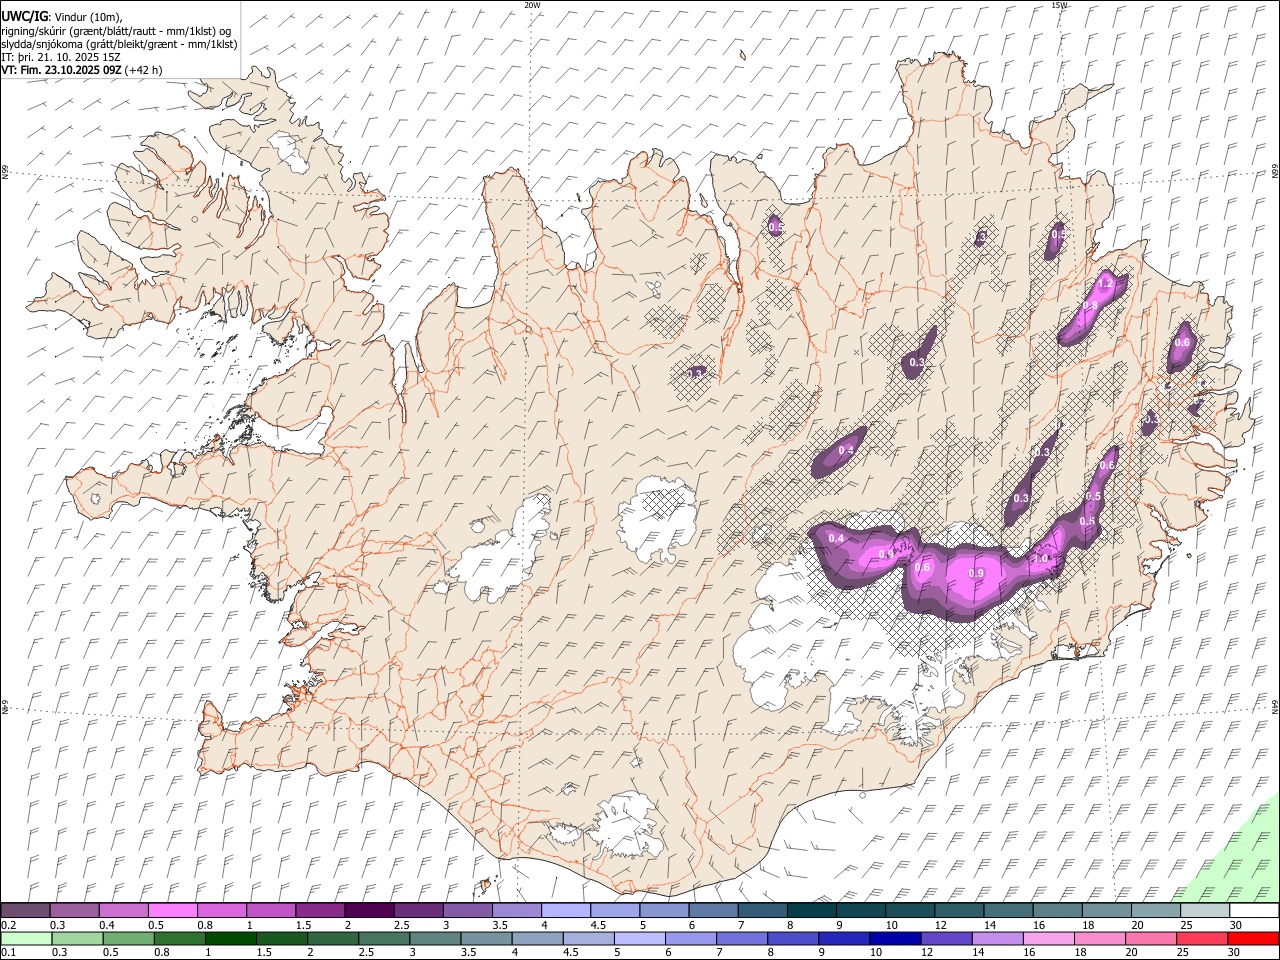
Task: Click the deep blue 10 swatch, lower legend
Action: [x=895, y=938]
